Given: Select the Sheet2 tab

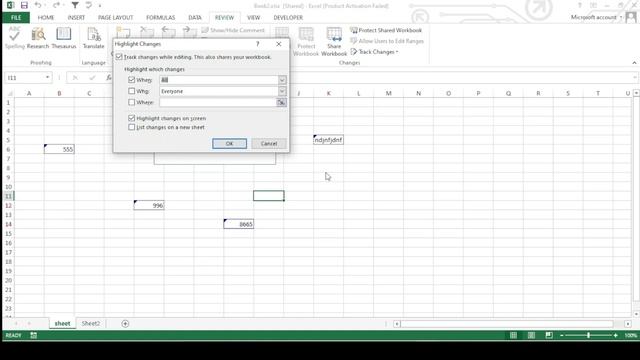Looking at the screenshot, I should coord(91,323).
